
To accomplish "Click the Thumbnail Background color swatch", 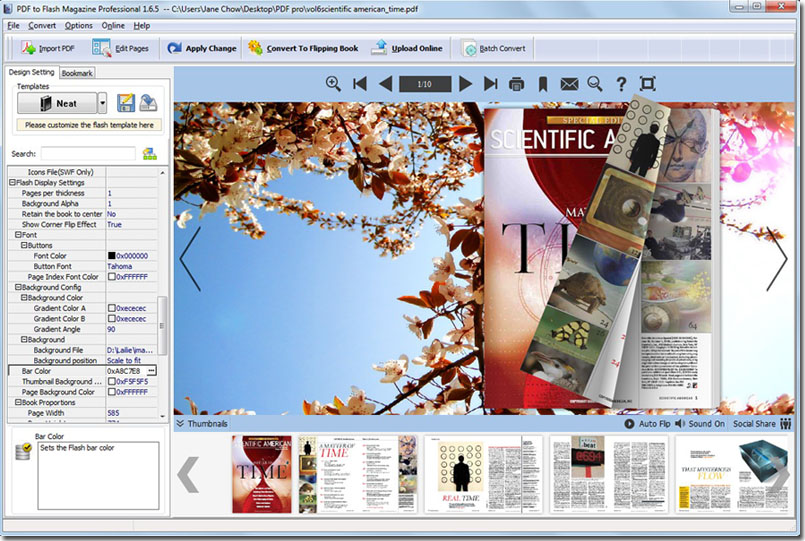I will pyautogui.click(x=111, y=381).
